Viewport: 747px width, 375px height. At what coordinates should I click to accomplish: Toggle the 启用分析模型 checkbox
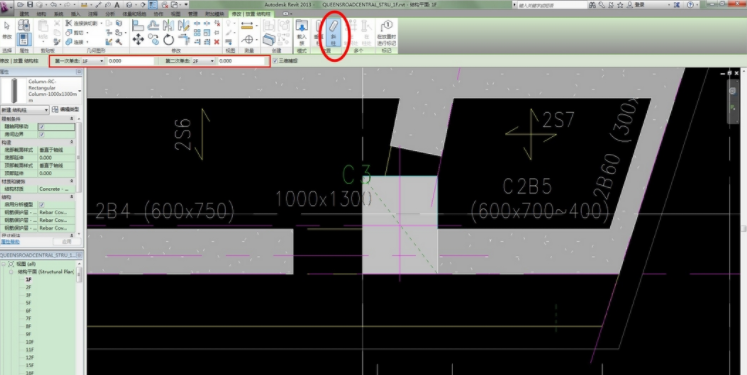[42, 204]
